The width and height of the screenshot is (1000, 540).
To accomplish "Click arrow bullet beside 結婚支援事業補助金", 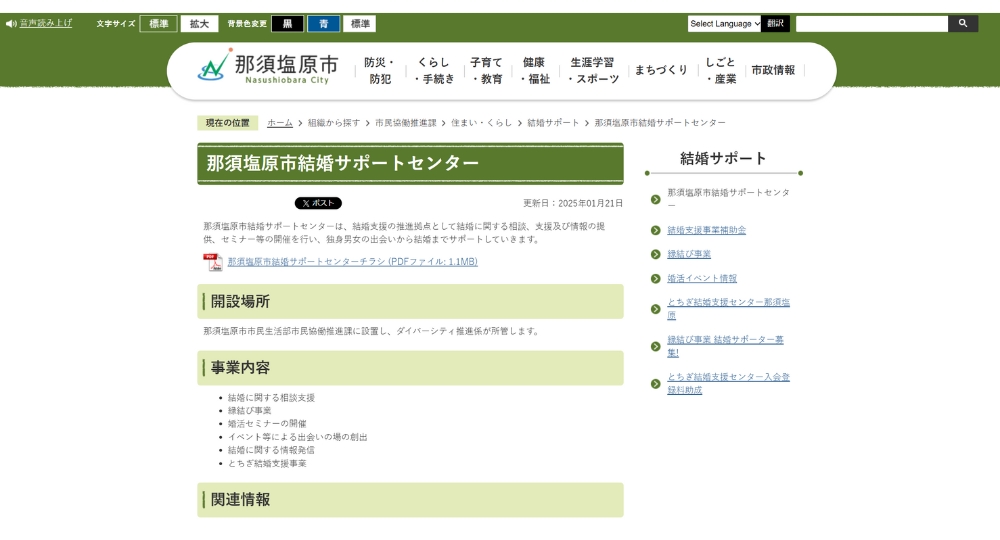I will tap(655, 231).
